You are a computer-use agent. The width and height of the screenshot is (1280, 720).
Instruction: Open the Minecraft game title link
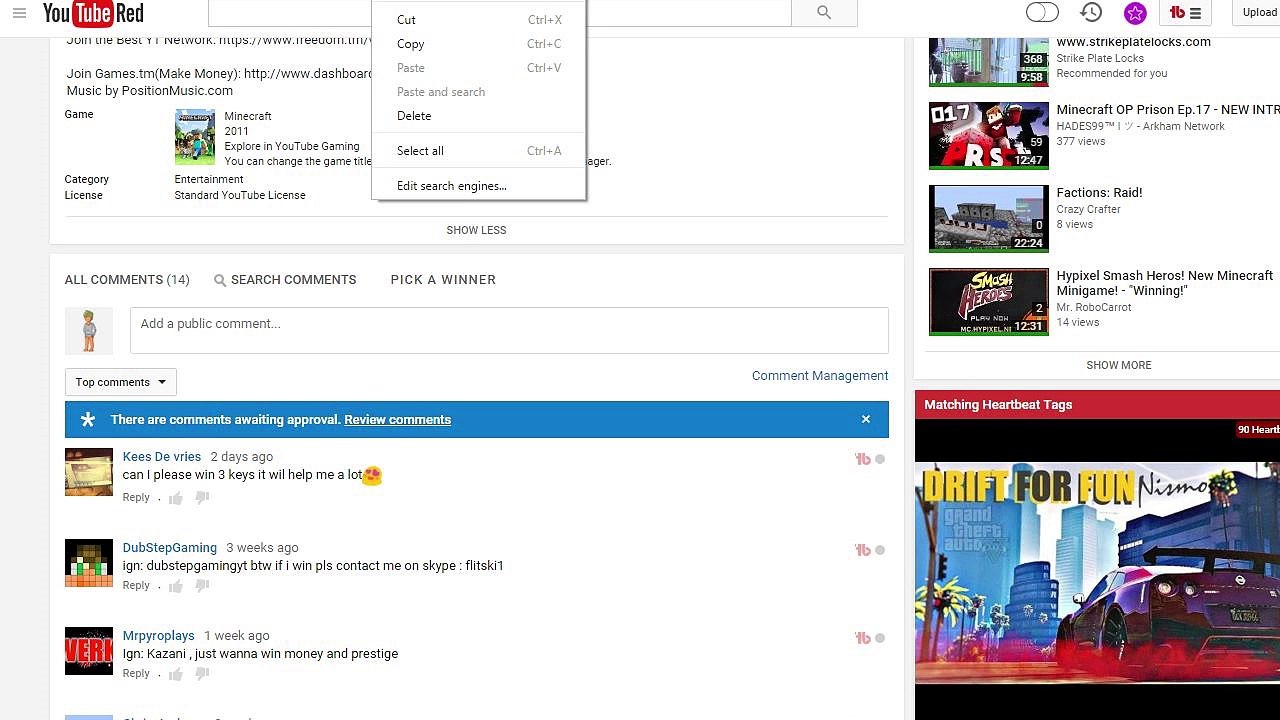point(248,116)
